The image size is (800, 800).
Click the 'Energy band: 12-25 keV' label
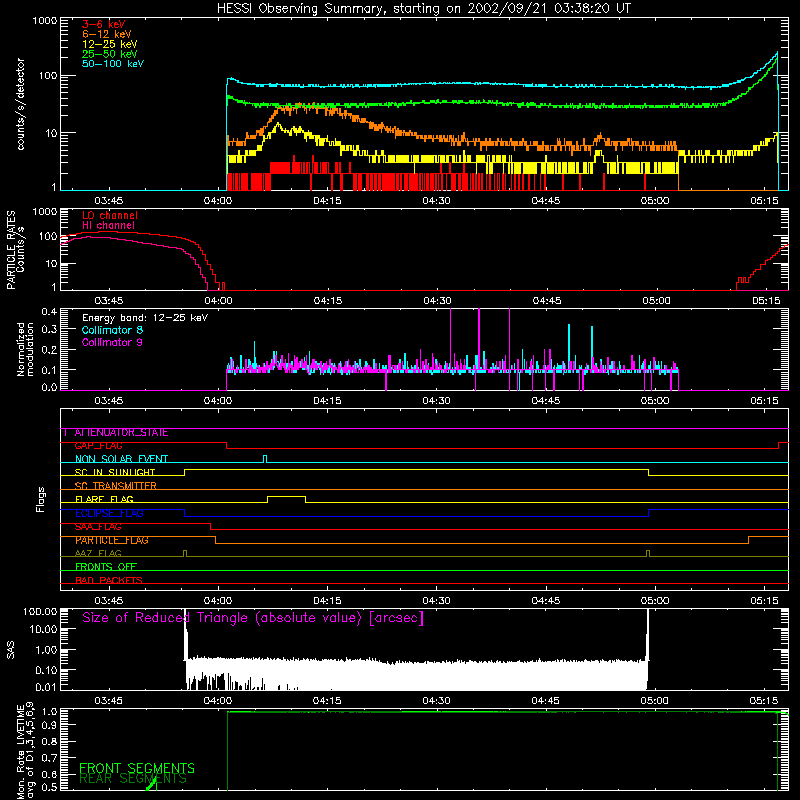(x=145, y=318)
